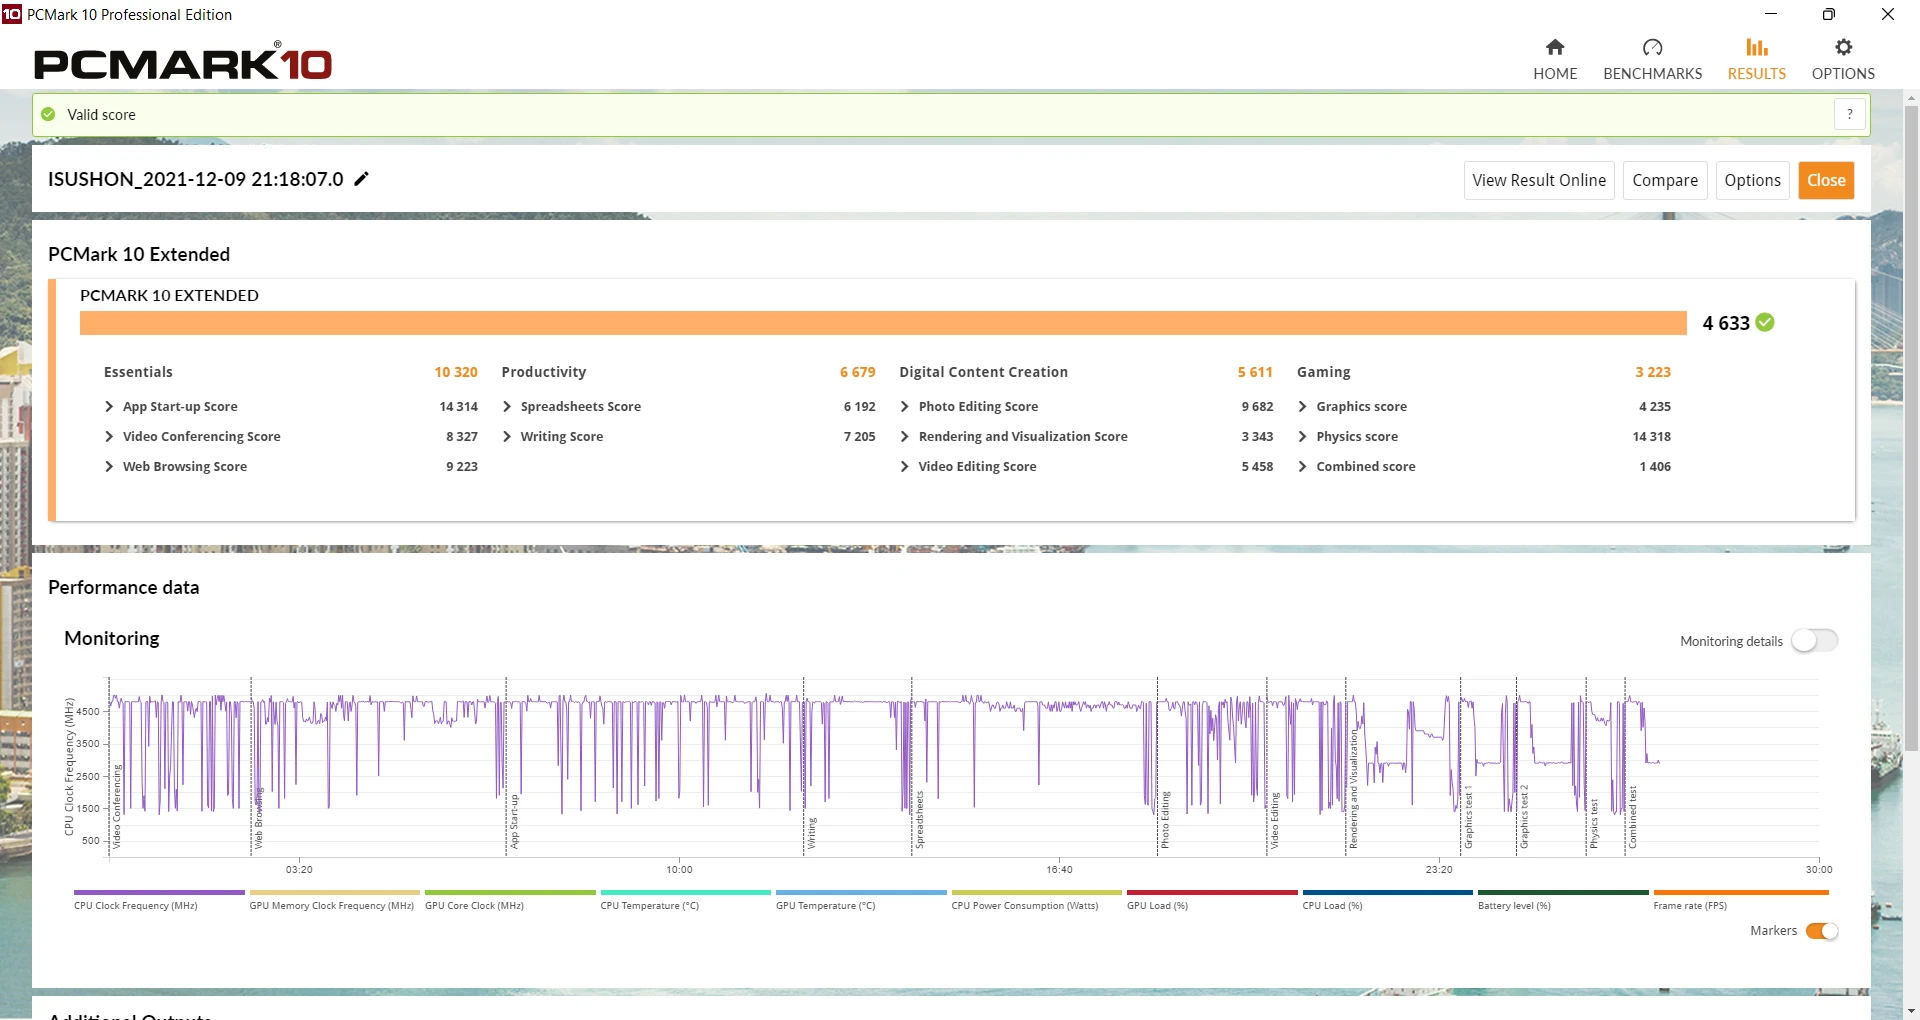1920x1020 pixels.
Task: Click the green check next to 4 633
Action: (x=1765, y=322)
